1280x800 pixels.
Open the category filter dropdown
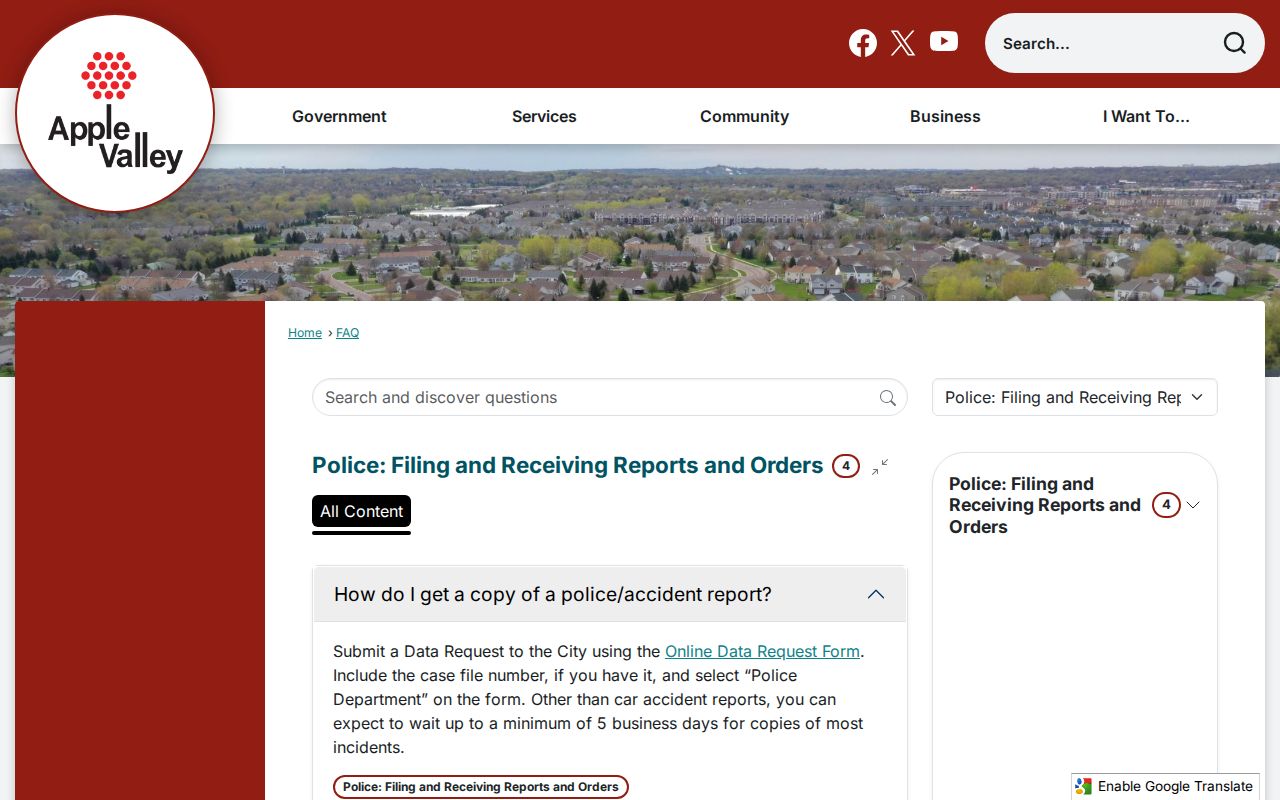pos(1075,397)
